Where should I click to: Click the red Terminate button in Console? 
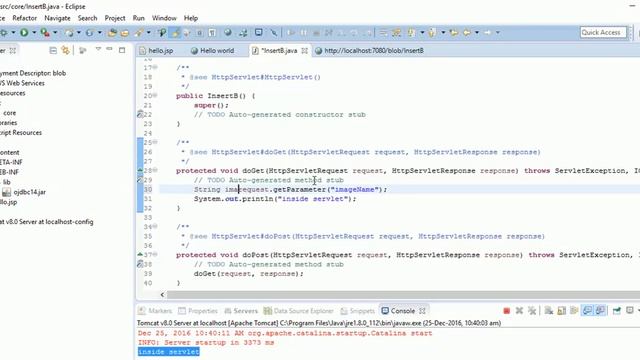[x=507, y=311]
